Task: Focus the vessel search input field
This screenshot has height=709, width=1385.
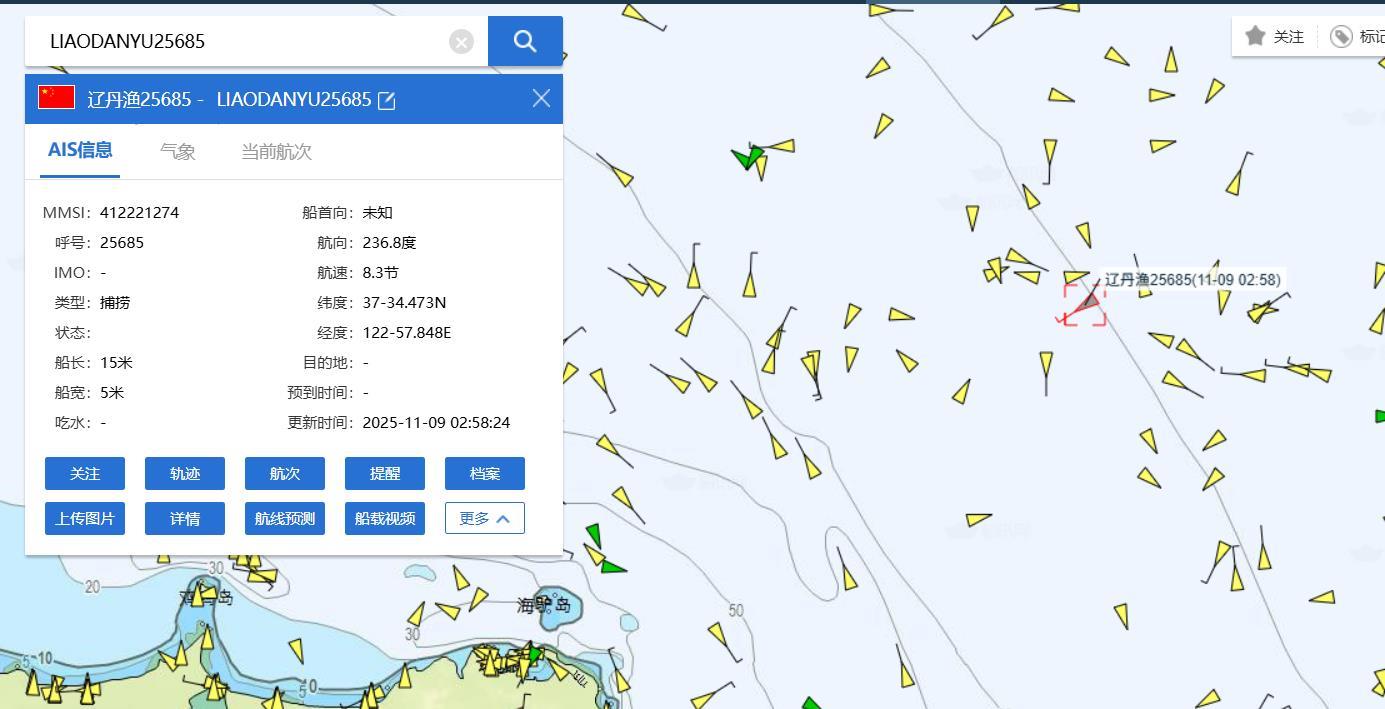Action: click(240, 41)
